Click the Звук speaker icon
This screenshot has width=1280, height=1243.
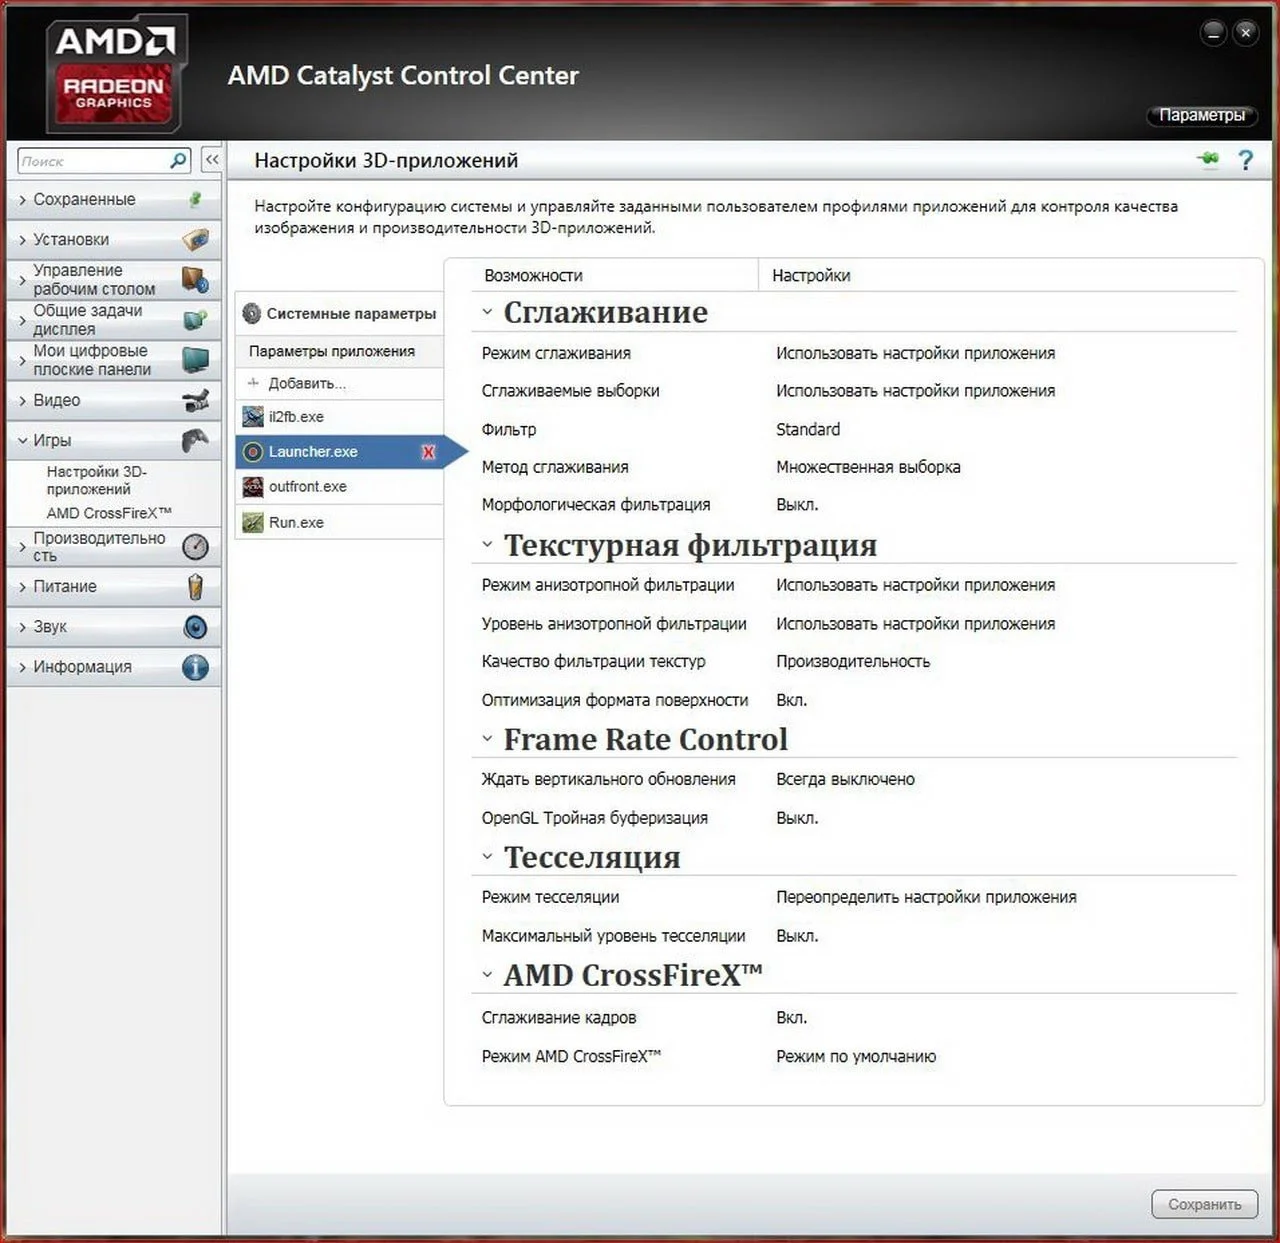196,627
